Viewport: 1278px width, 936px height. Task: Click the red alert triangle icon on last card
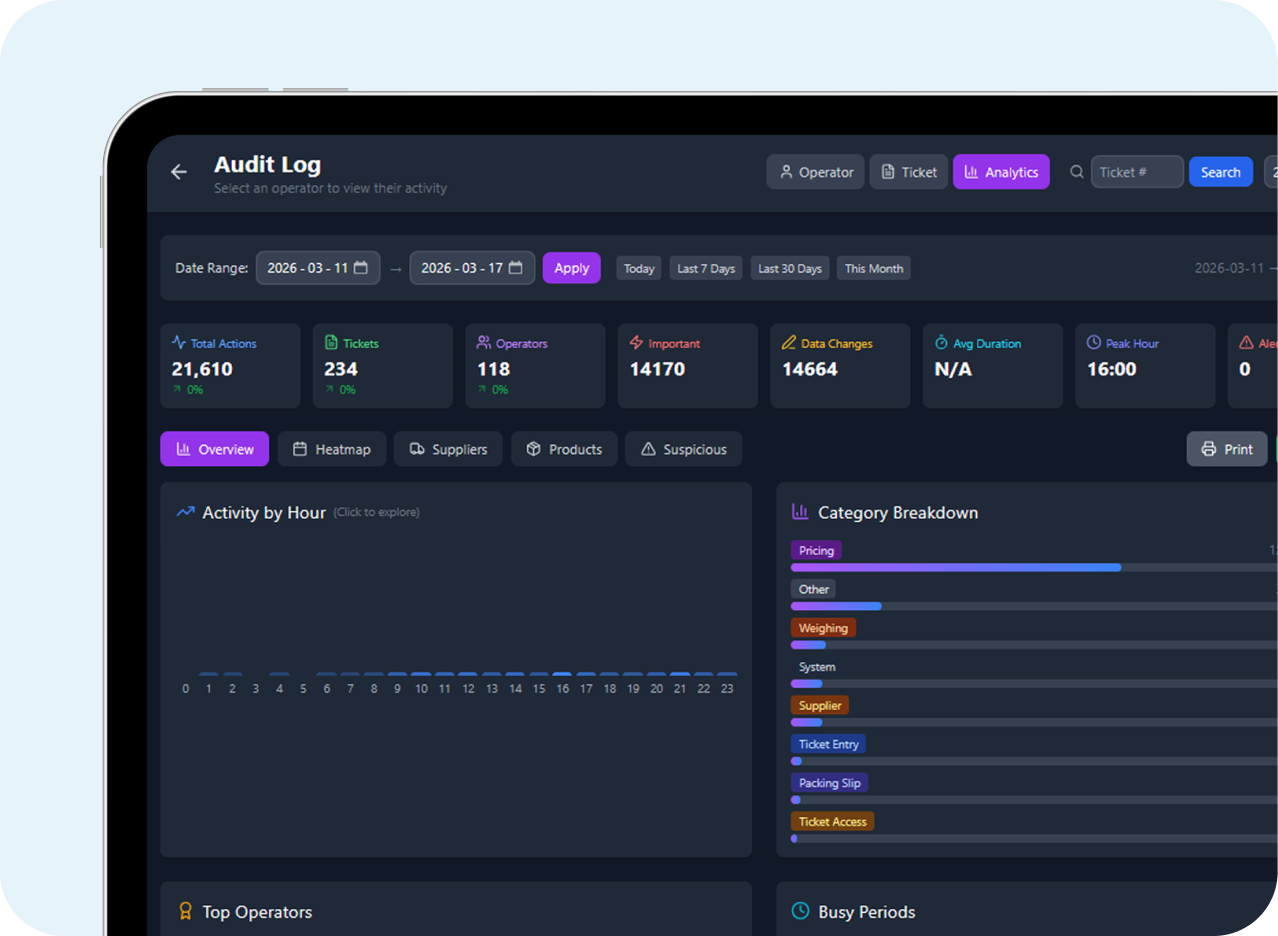click(x=1246, y=342)
